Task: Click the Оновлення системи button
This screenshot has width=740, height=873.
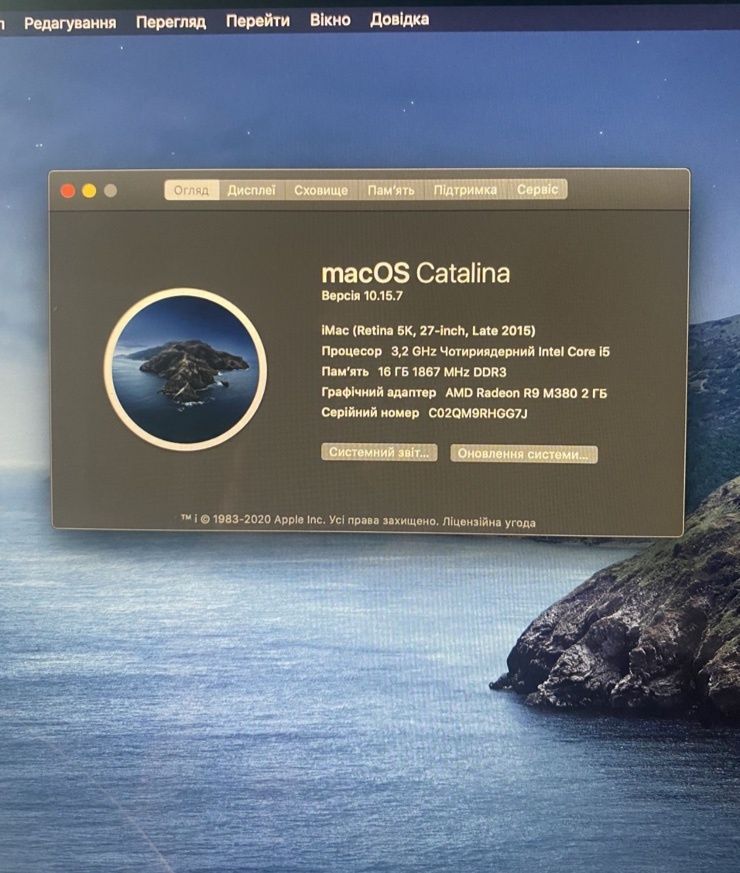Action: pyautogui.click(x=523, y=454)
